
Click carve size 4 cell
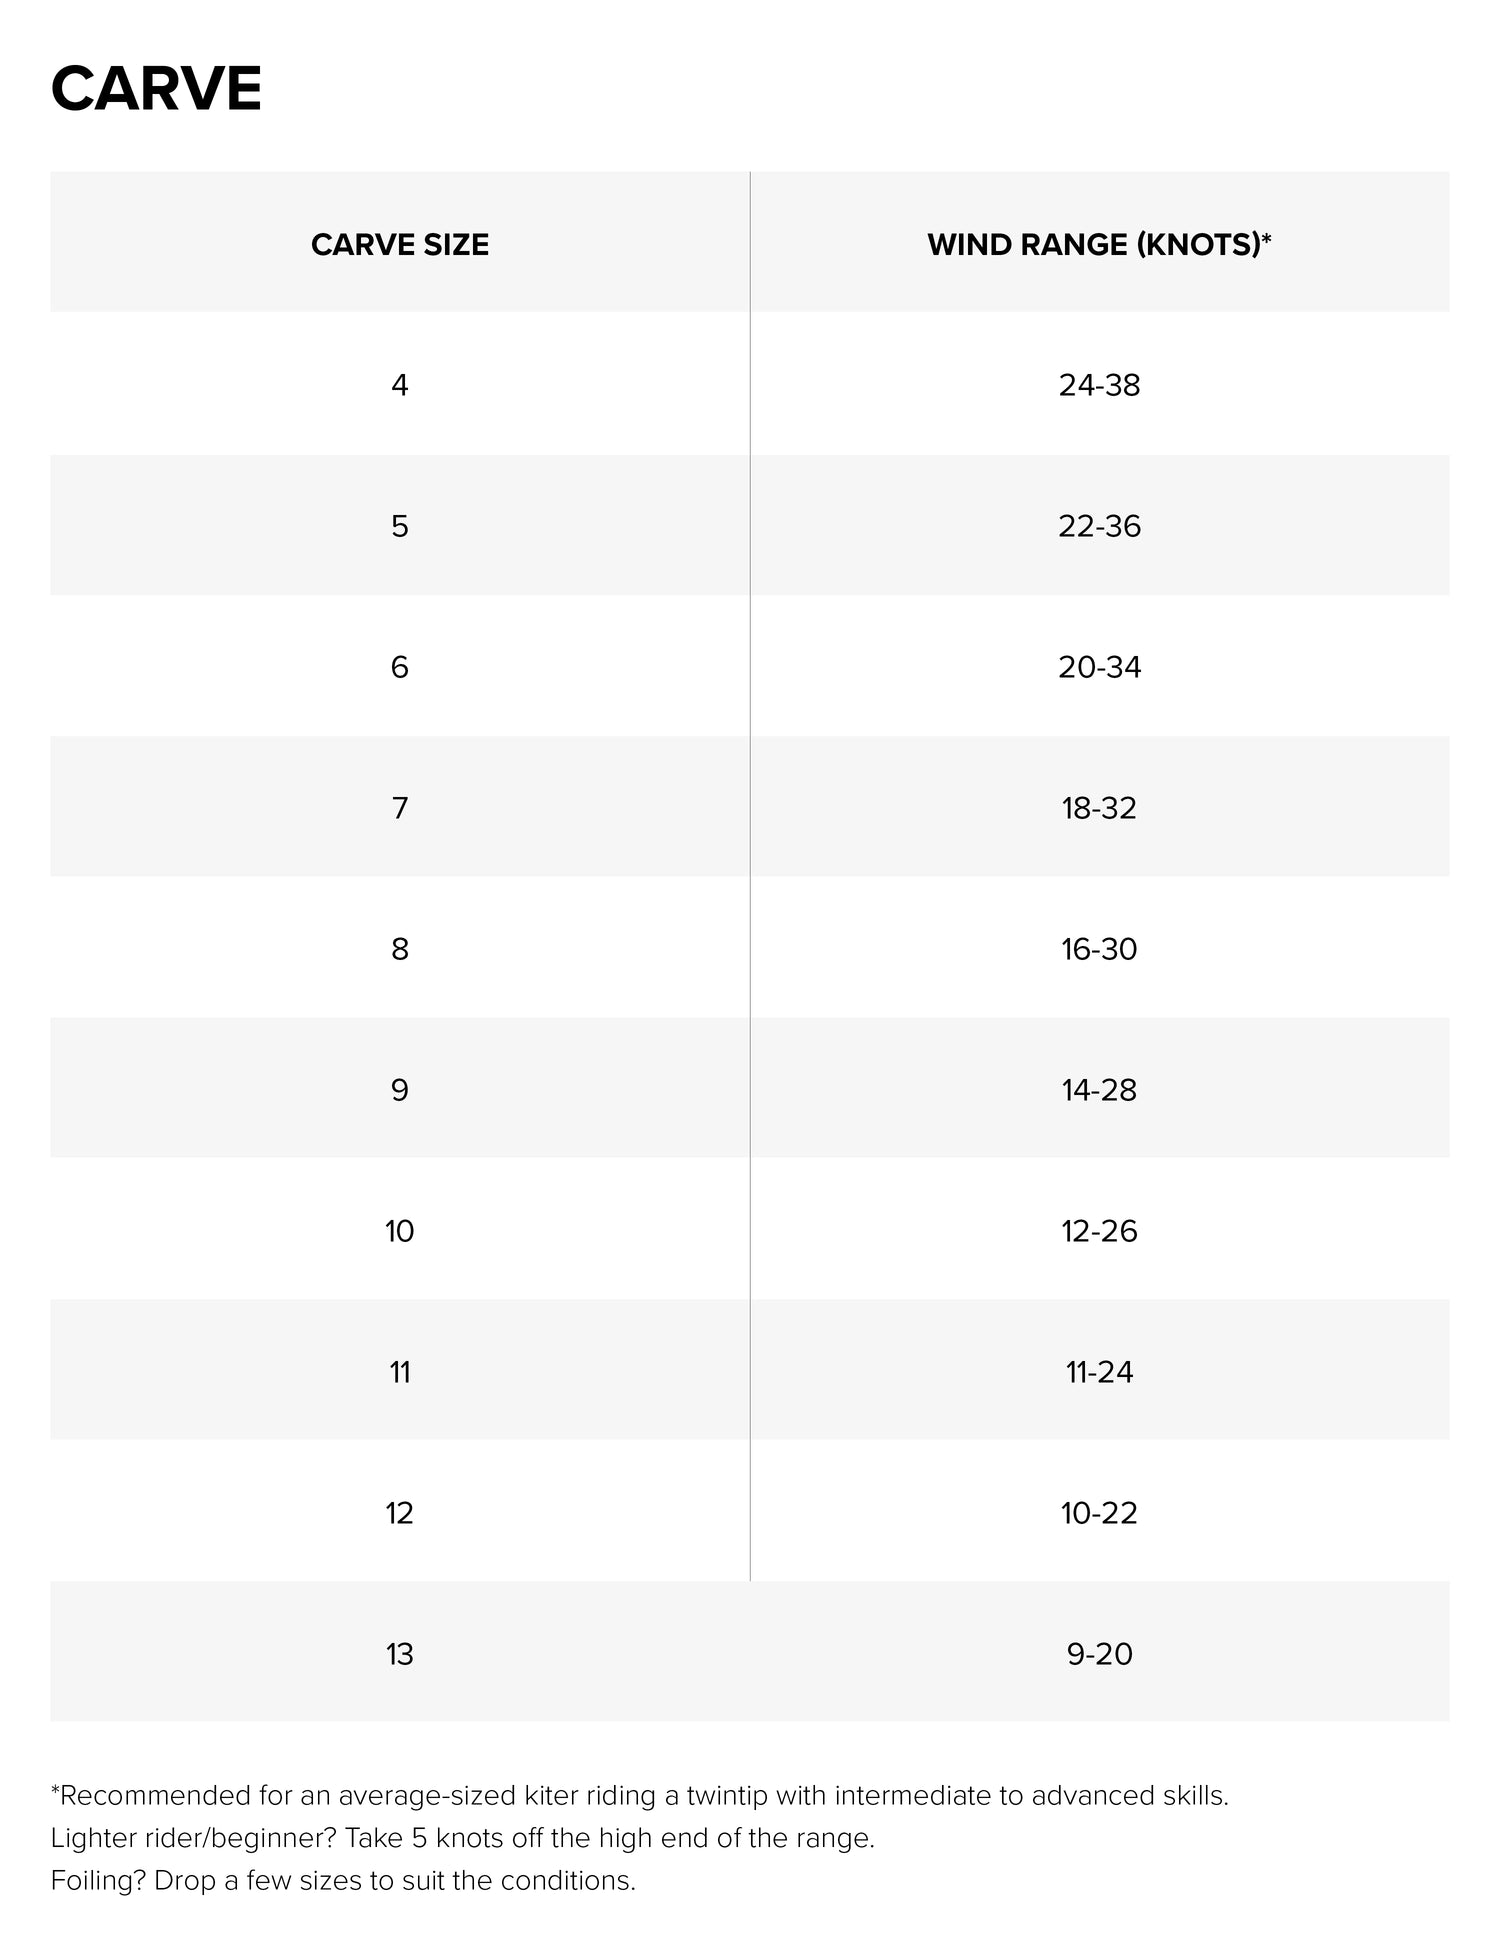point(400,385)
